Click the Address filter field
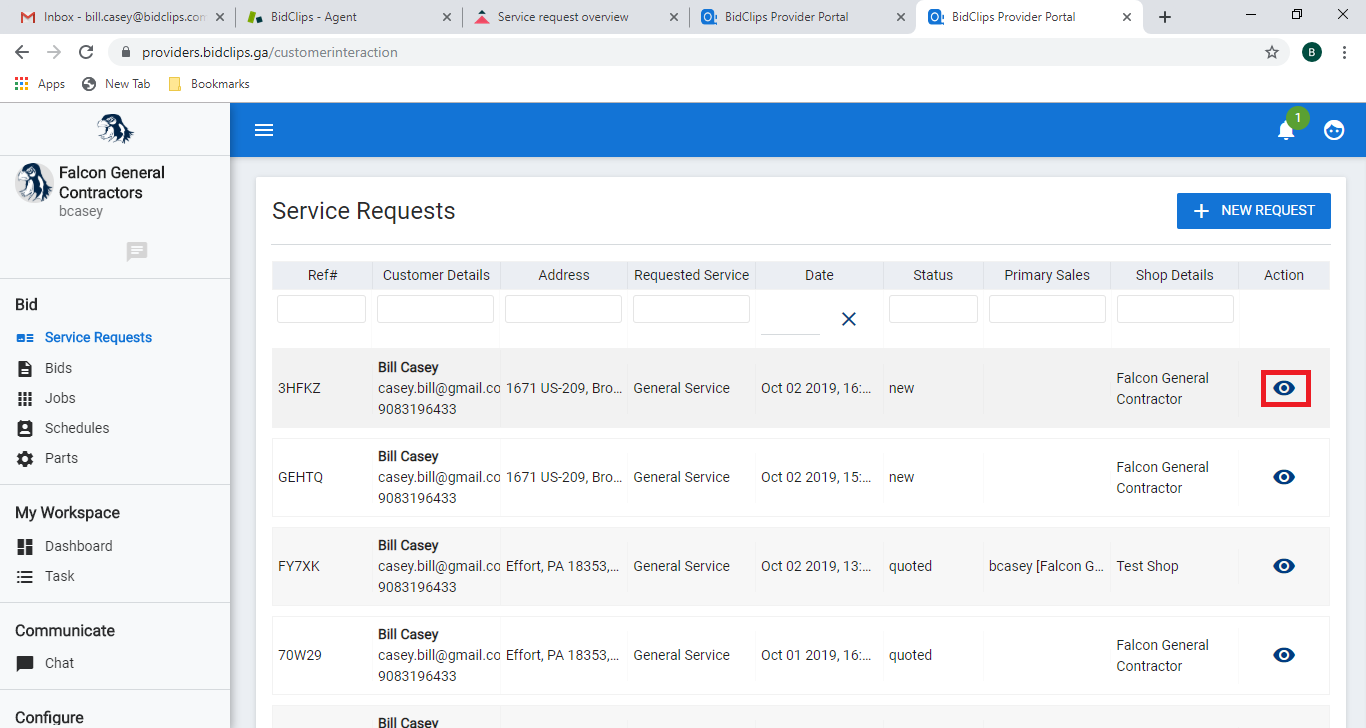This screenshot has width=1366, height=728. (563, 309)
